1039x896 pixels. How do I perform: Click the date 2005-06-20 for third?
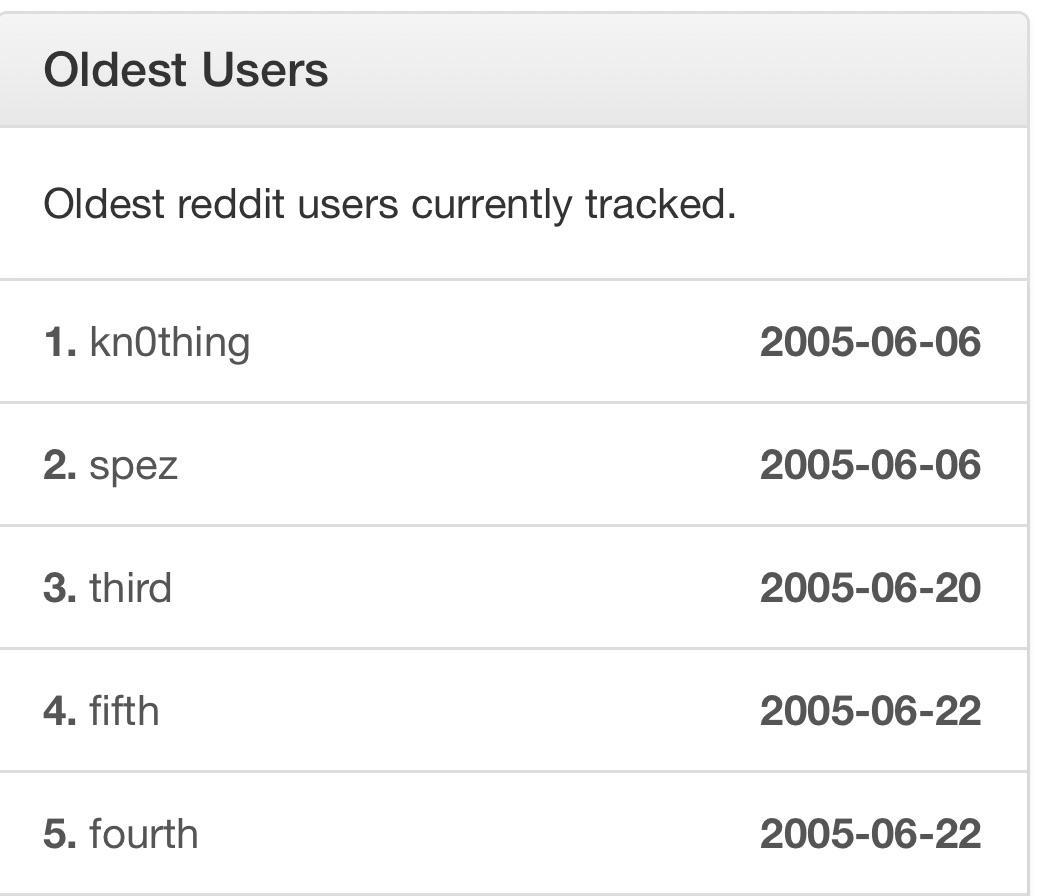(x=870, y=588)
